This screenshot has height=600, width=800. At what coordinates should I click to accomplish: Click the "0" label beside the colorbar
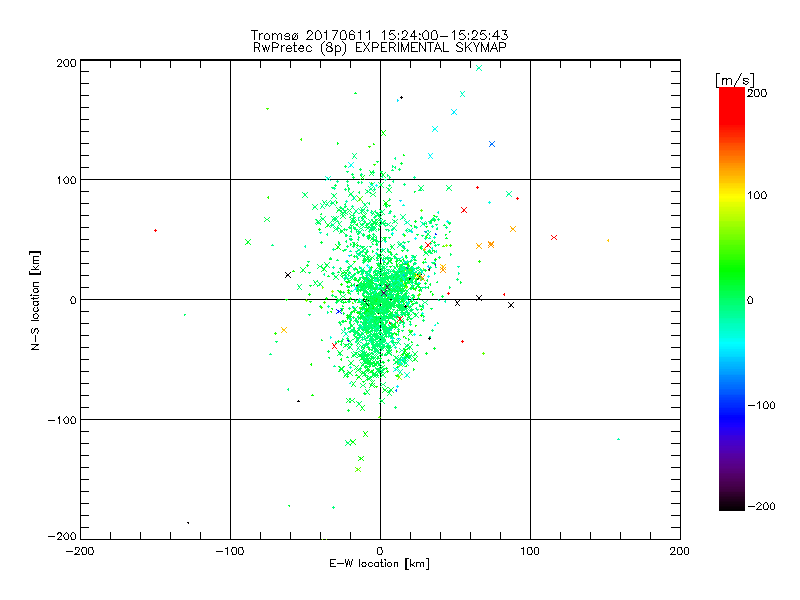click(750, 300)
